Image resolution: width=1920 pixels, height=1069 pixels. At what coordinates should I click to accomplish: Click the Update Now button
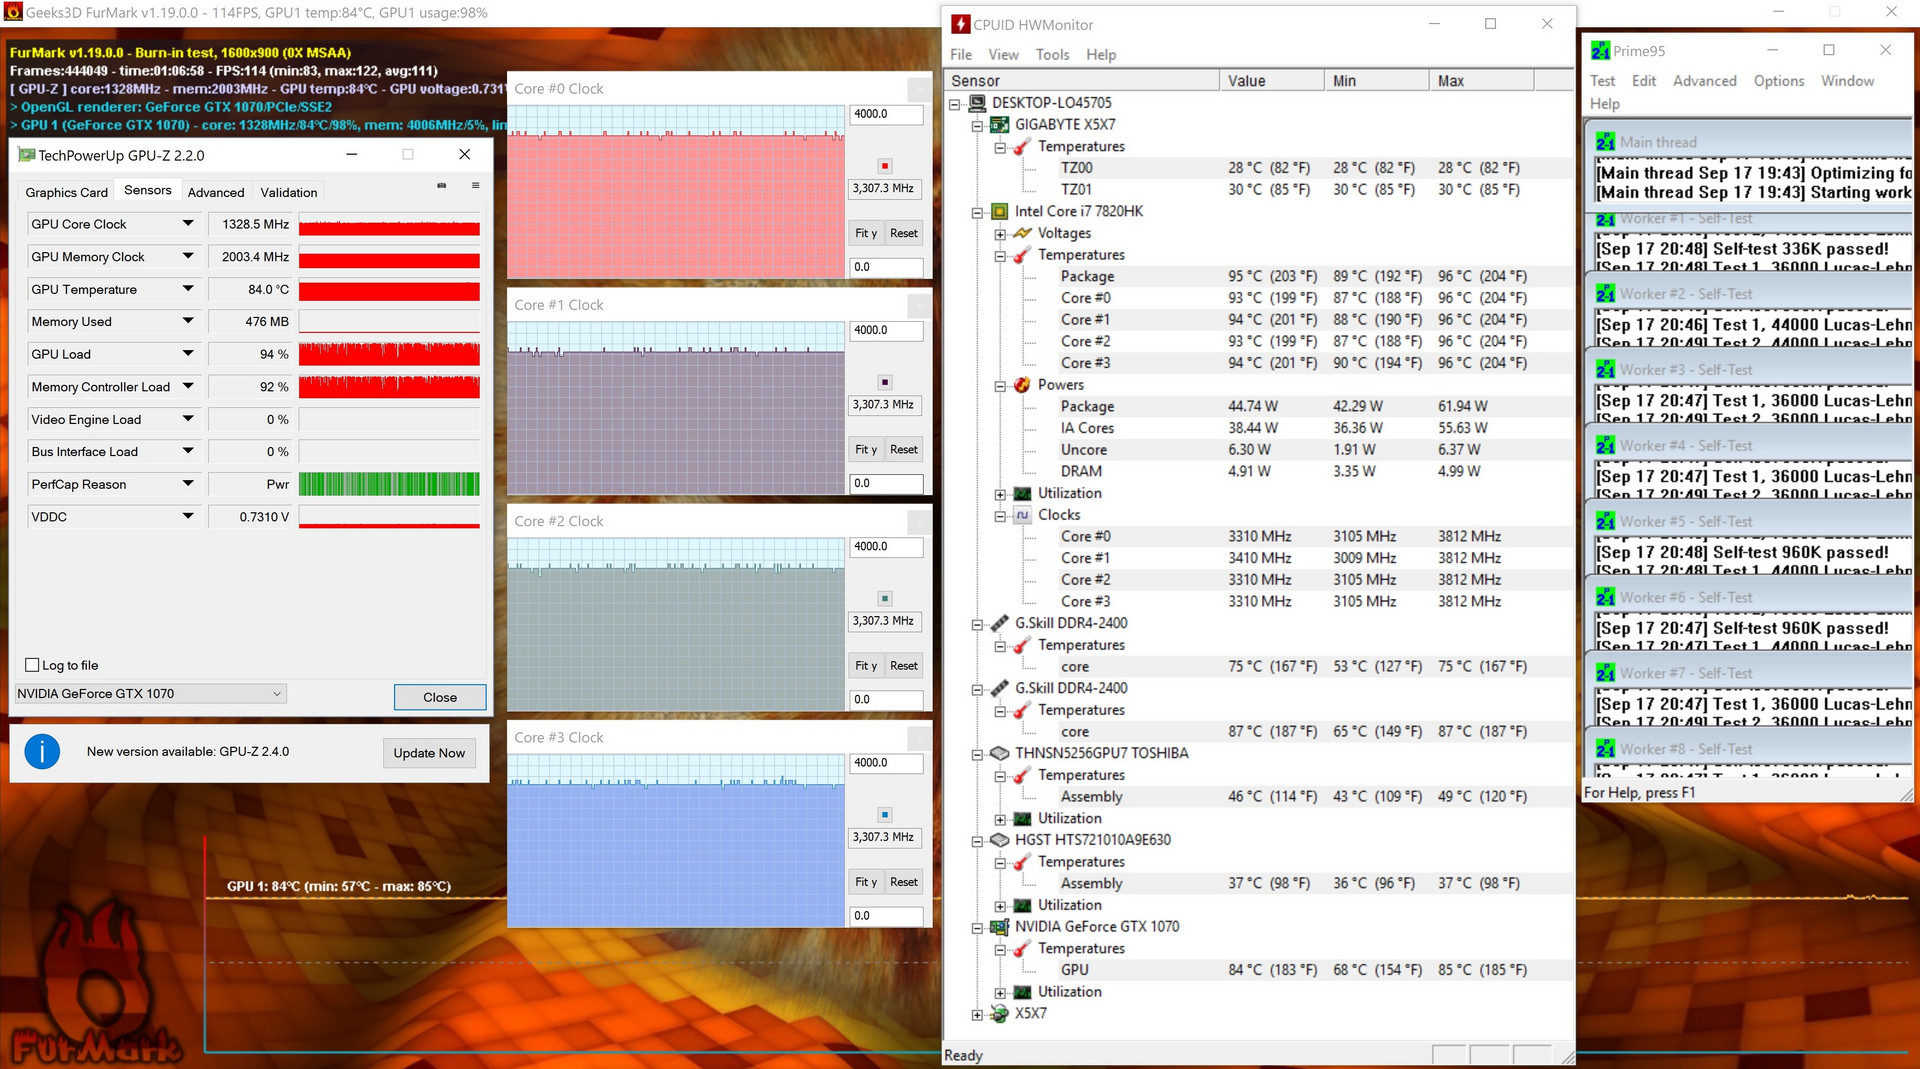coord(429,753)
